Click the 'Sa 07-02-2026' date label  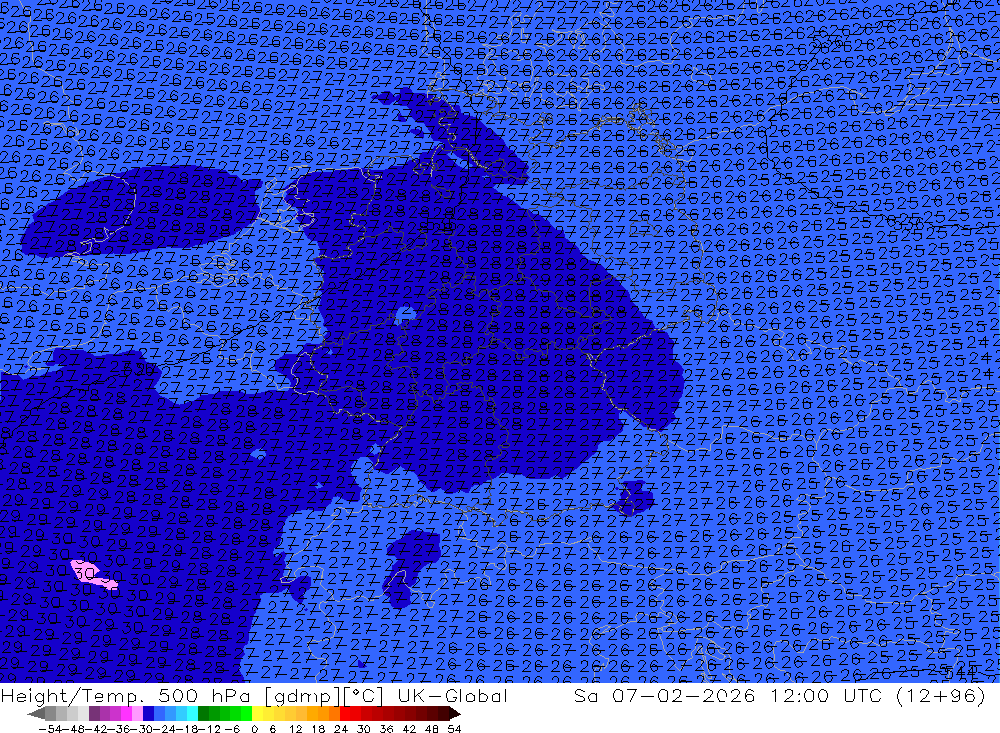point(665,695)
